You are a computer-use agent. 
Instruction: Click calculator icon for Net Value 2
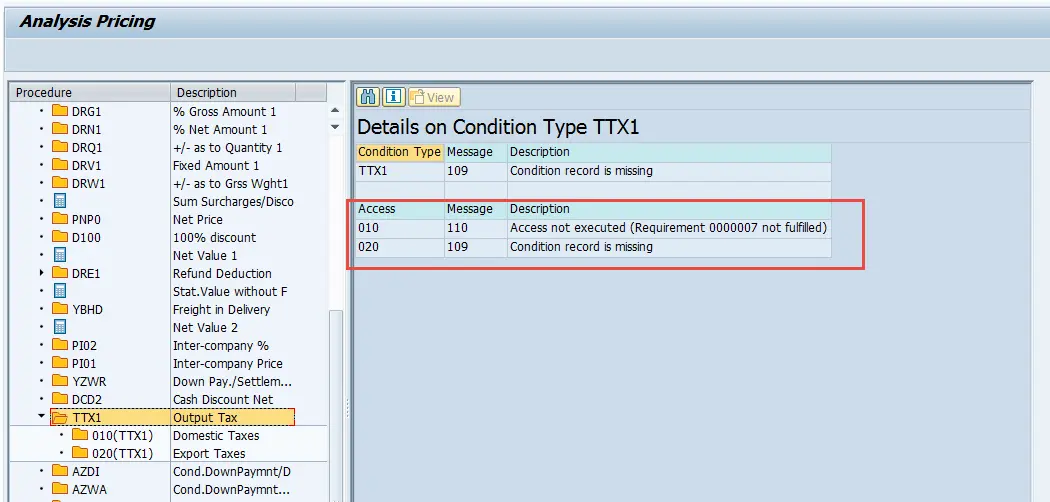pos(60,327)
